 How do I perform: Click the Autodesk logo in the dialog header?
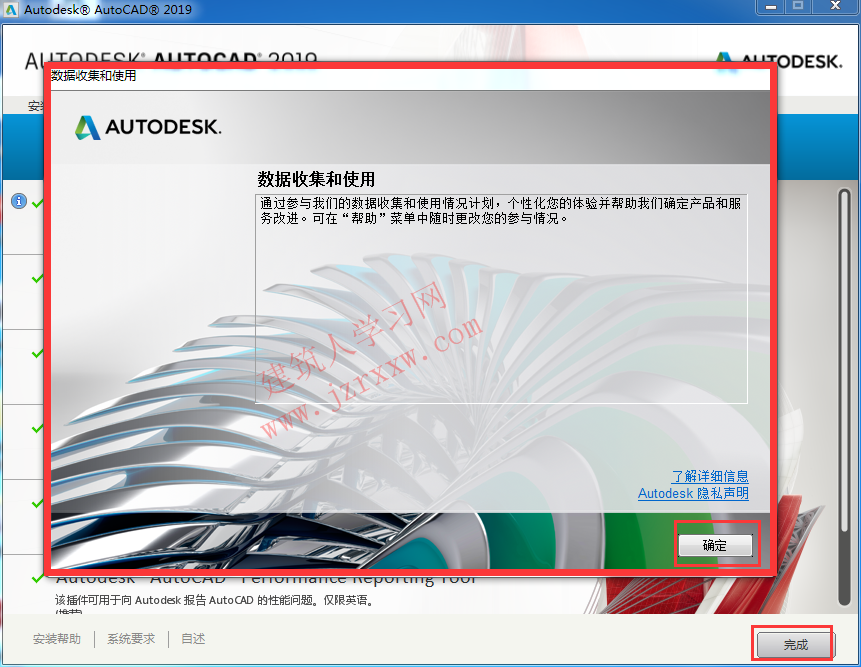(x=148, y=127)
